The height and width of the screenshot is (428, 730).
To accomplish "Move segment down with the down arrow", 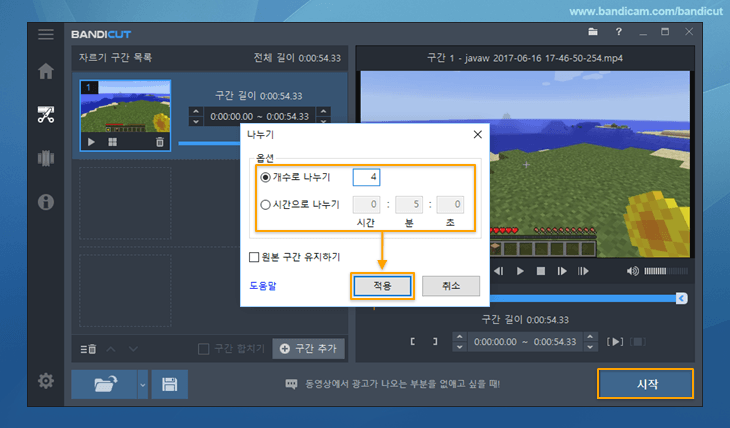I will pyautogui.click(x=133, y=349).
